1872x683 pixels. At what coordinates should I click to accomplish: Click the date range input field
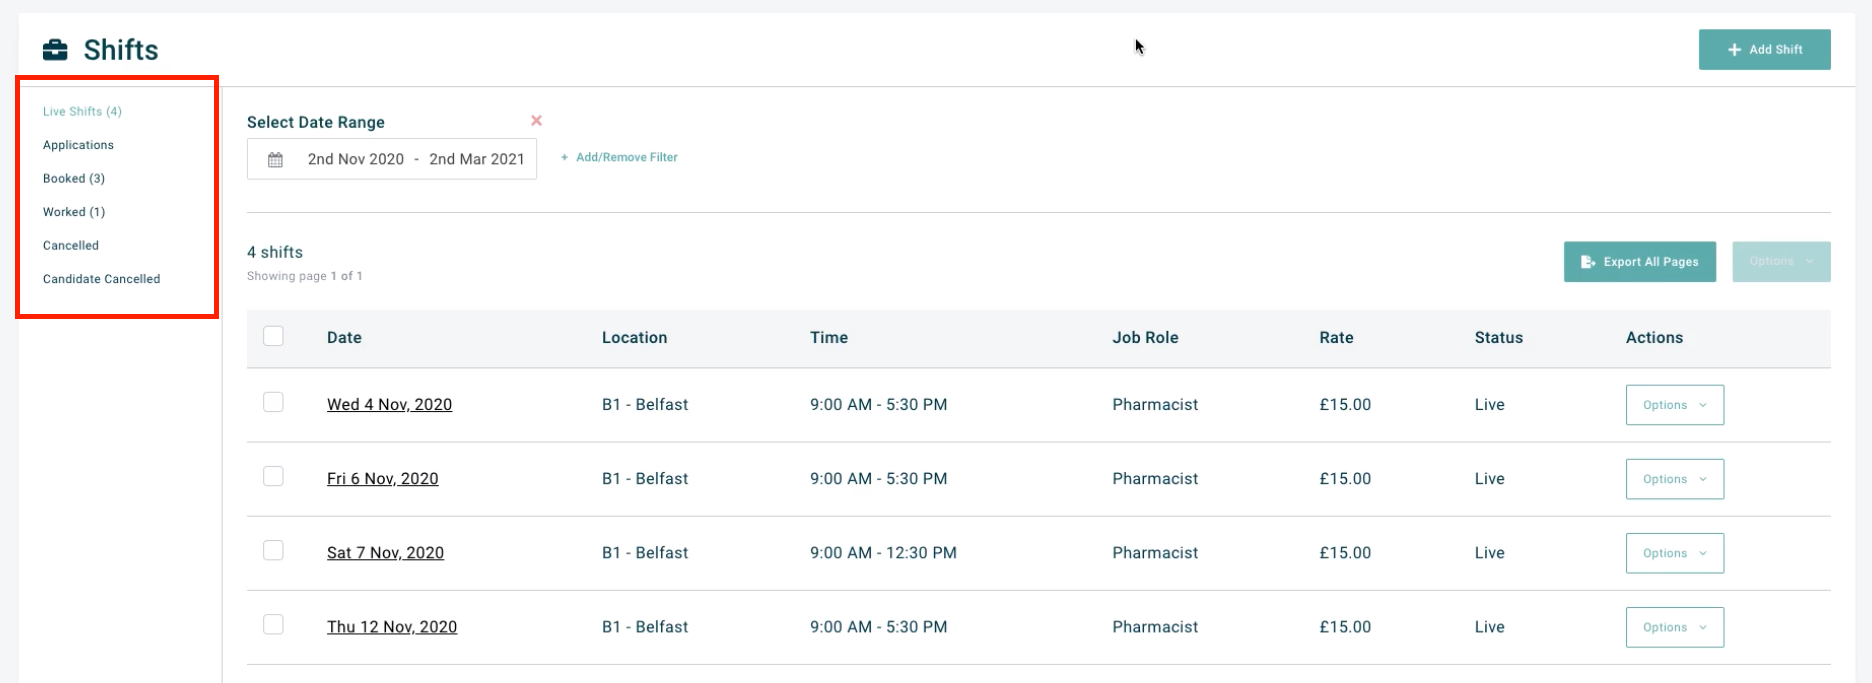pyautogui.click(x=415, y=160)
